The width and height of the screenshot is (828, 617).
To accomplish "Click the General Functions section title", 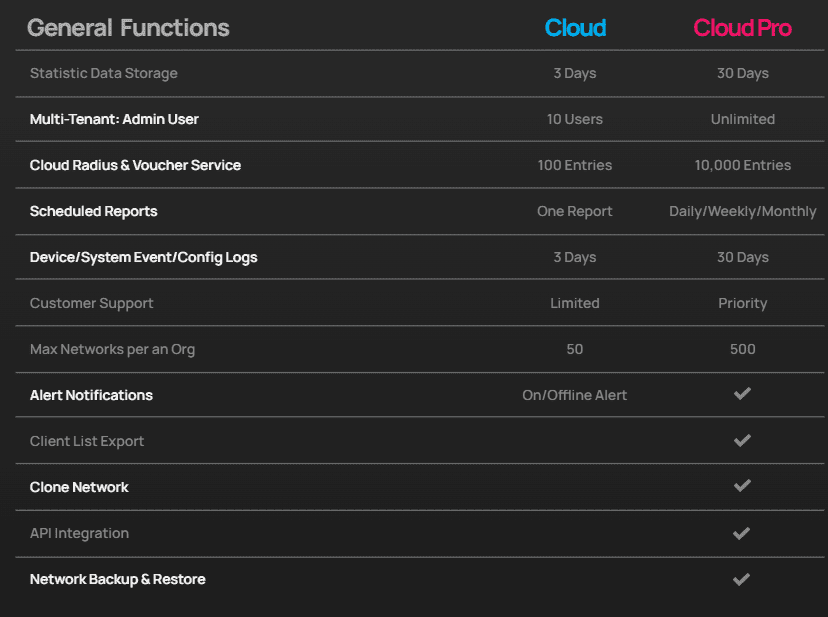I will tap(128, 28).
